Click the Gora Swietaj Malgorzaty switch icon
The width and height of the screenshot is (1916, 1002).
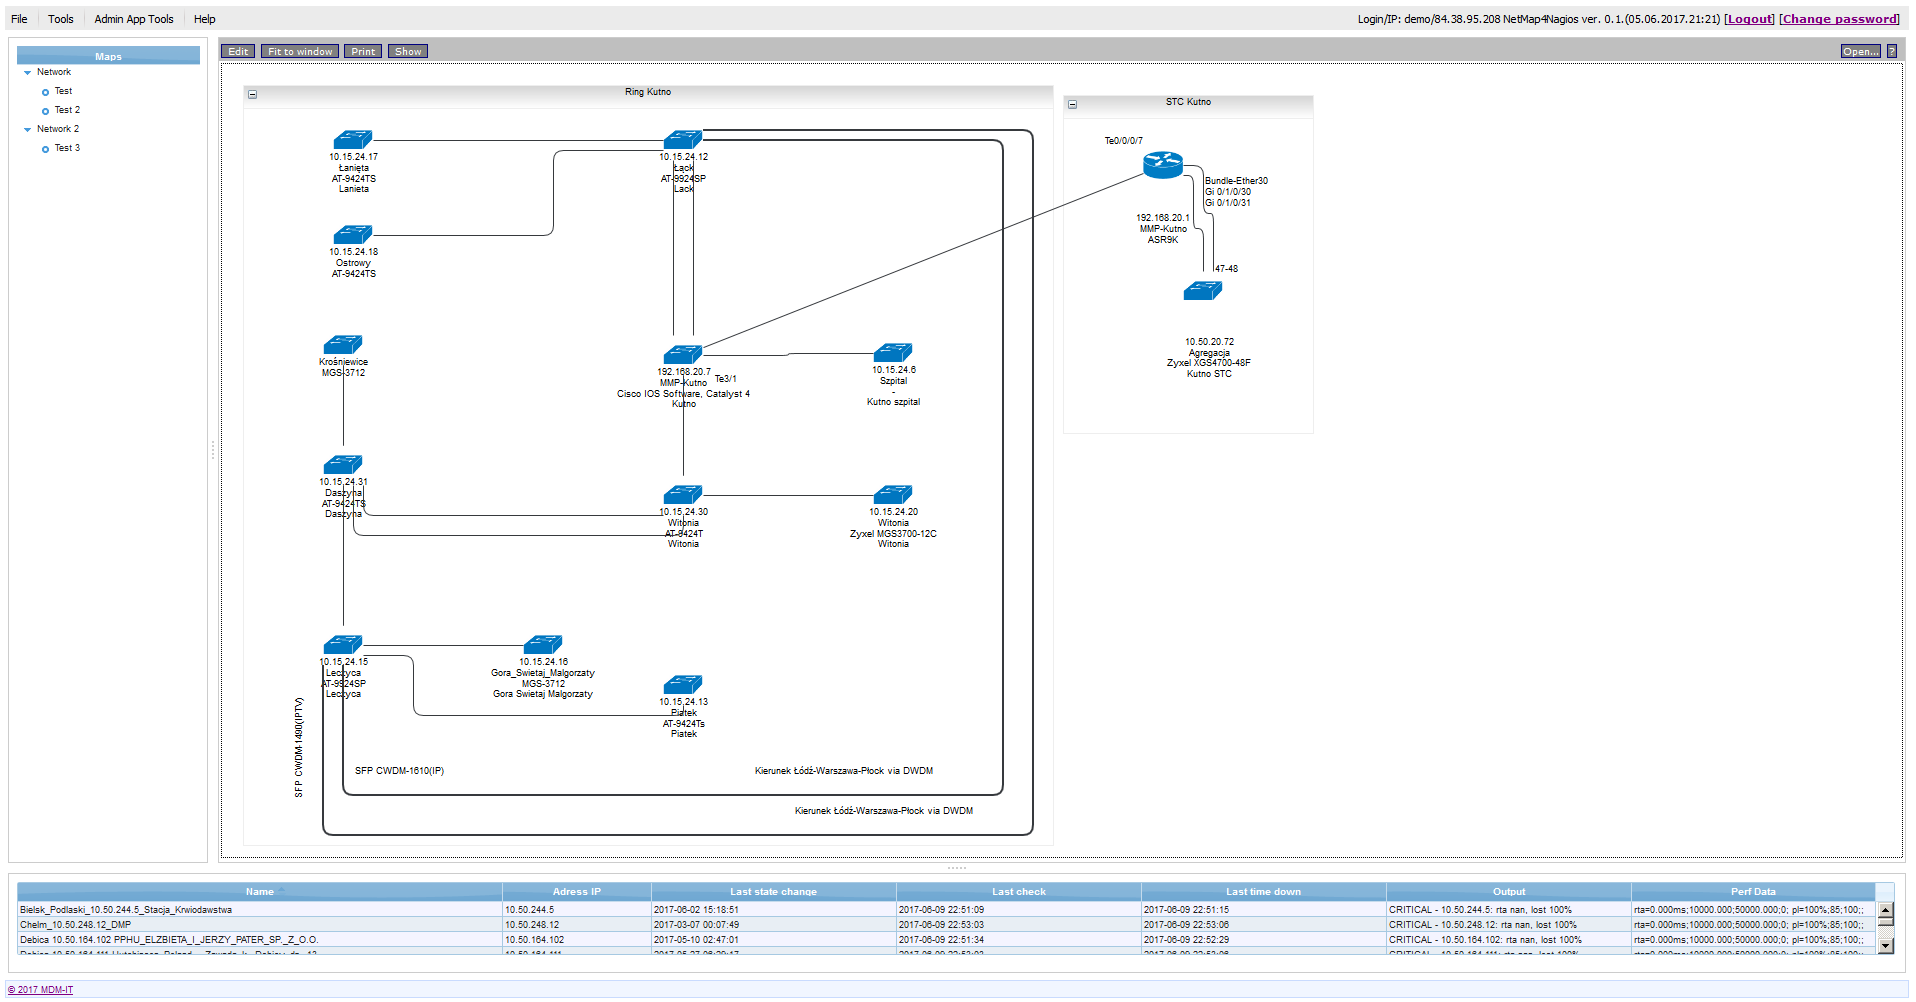tap(543, 645)
